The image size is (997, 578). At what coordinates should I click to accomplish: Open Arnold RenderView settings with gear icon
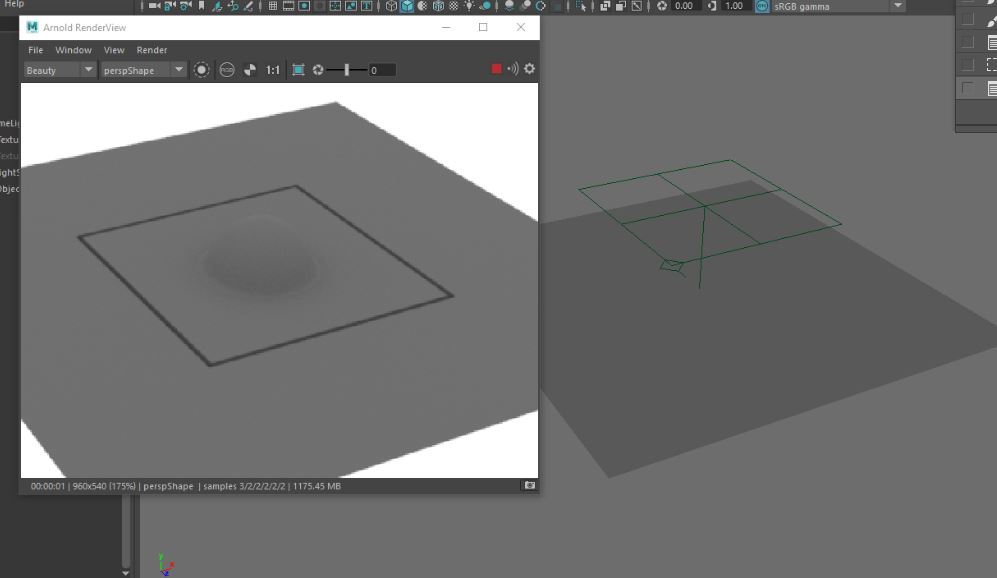click(528, 70)
